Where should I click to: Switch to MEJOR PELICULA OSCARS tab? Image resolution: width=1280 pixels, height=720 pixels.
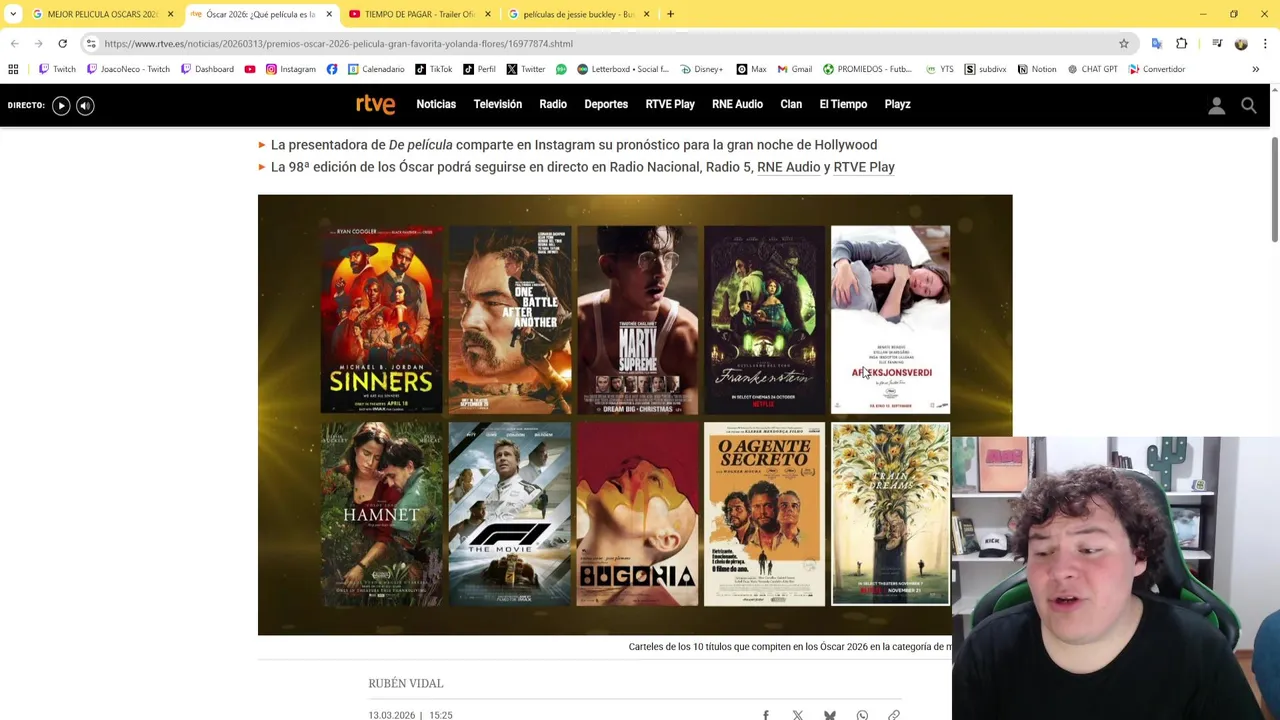tap(95, 14)
